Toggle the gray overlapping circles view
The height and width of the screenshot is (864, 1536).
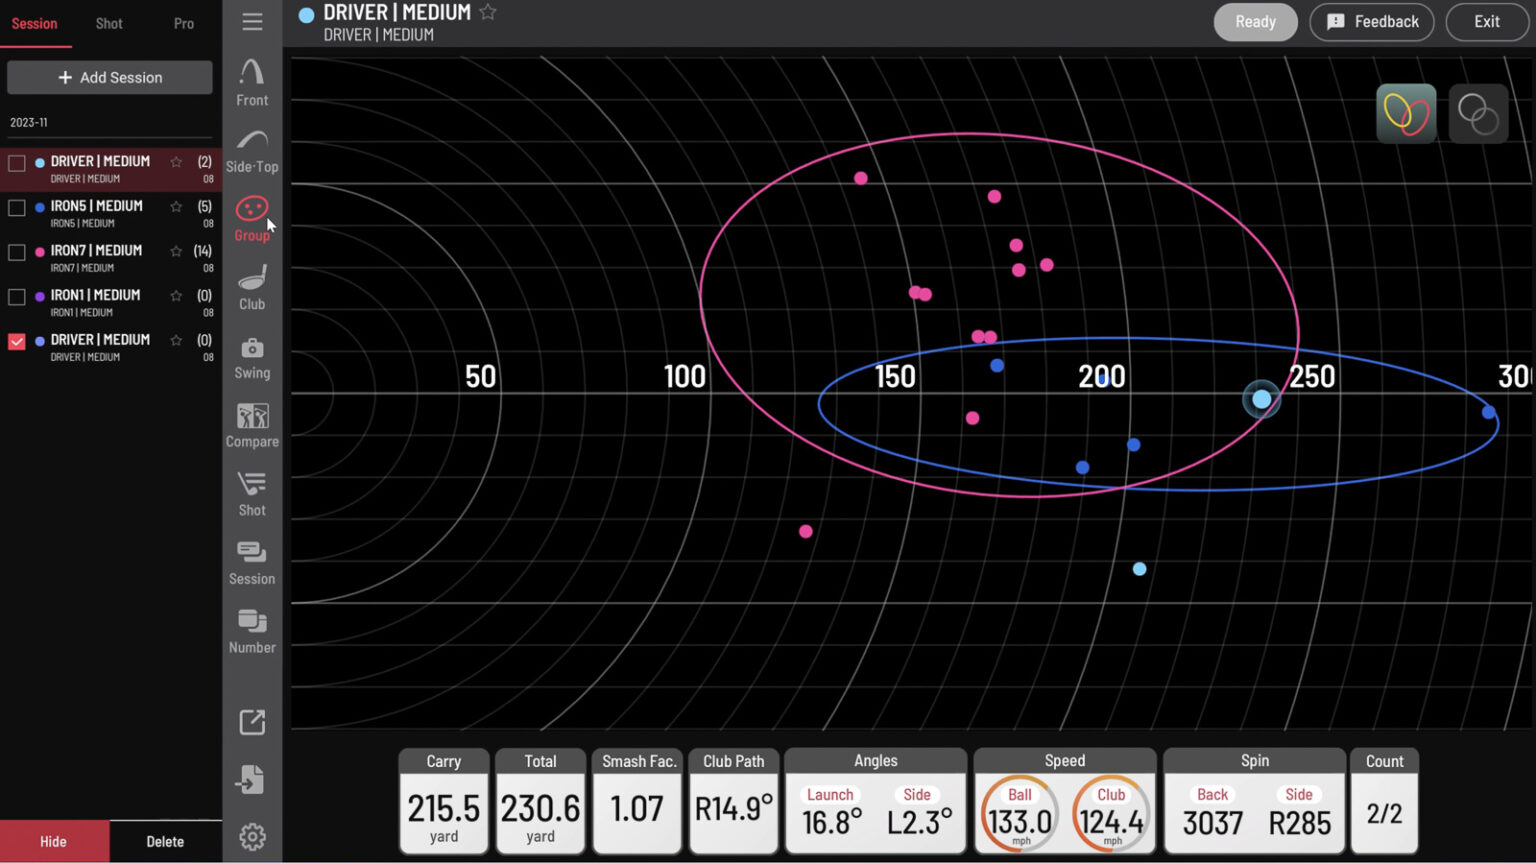coord(1478,114)
